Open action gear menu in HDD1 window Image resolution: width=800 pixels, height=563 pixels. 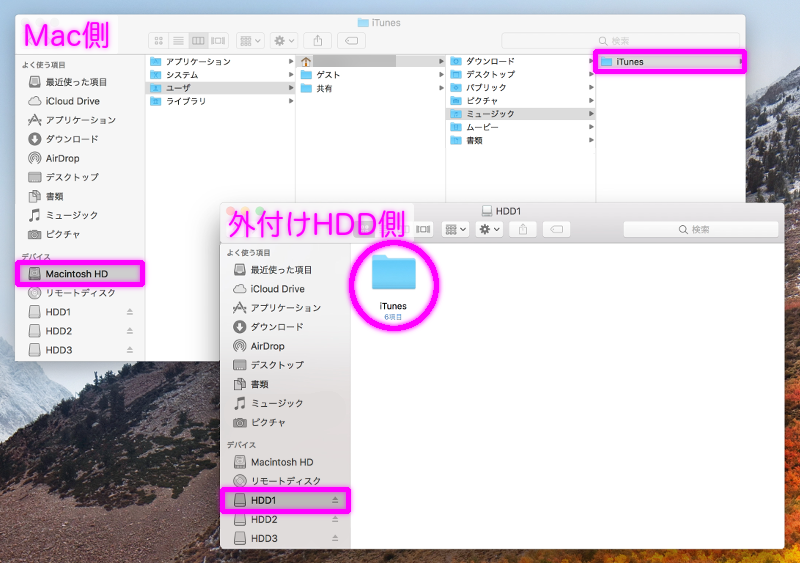(489, 230)
